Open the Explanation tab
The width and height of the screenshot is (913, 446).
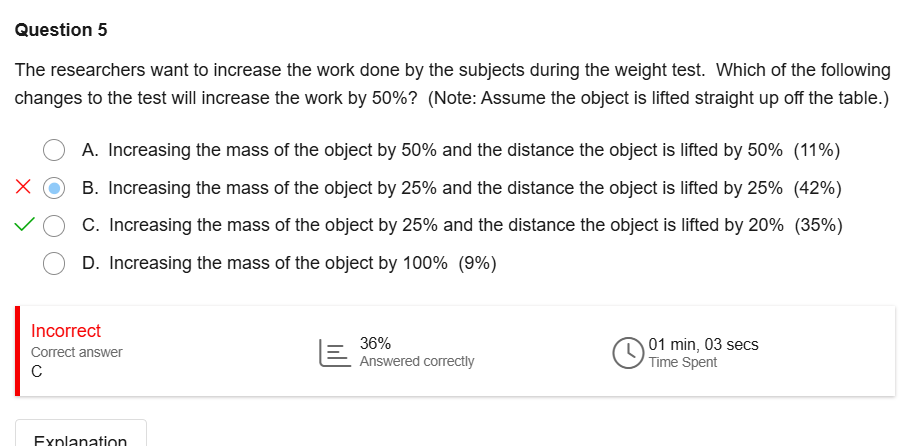click(x=80, y=438)
